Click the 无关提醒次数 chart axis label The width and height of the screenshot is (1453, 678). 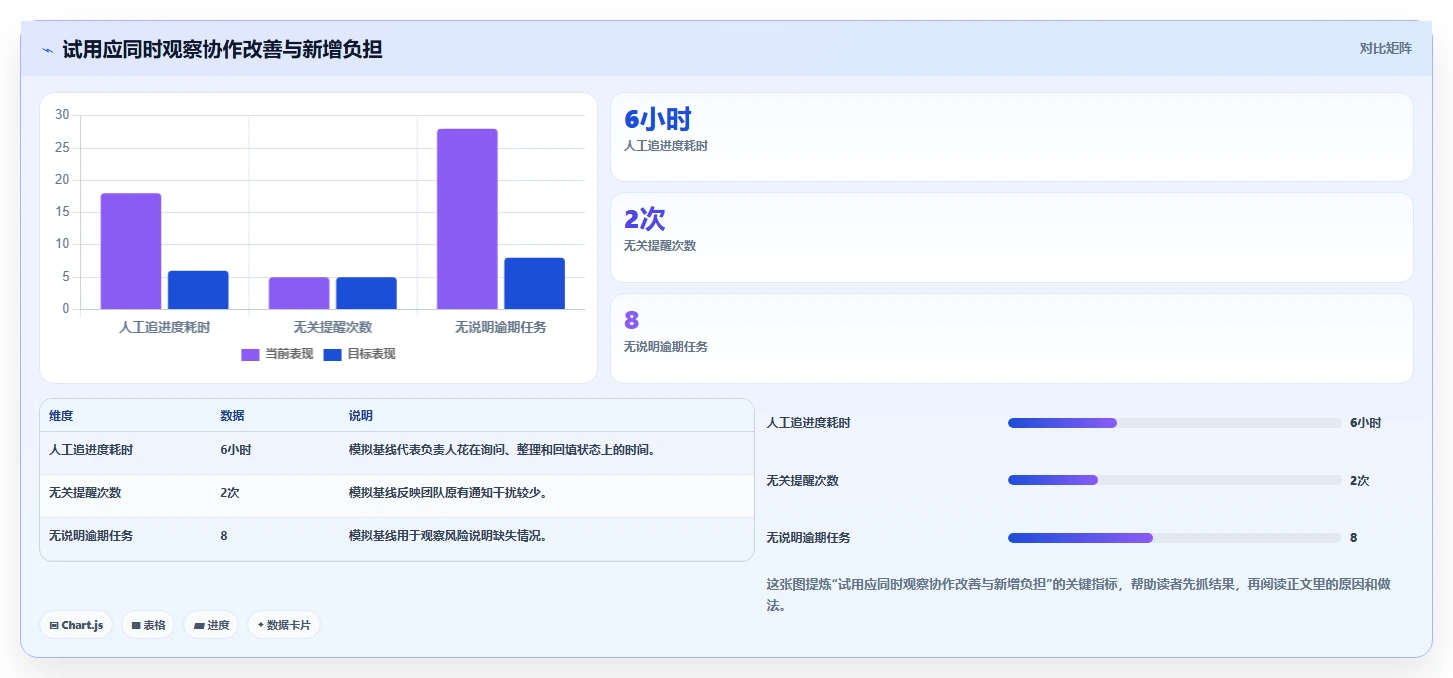(x=333, y=327)
